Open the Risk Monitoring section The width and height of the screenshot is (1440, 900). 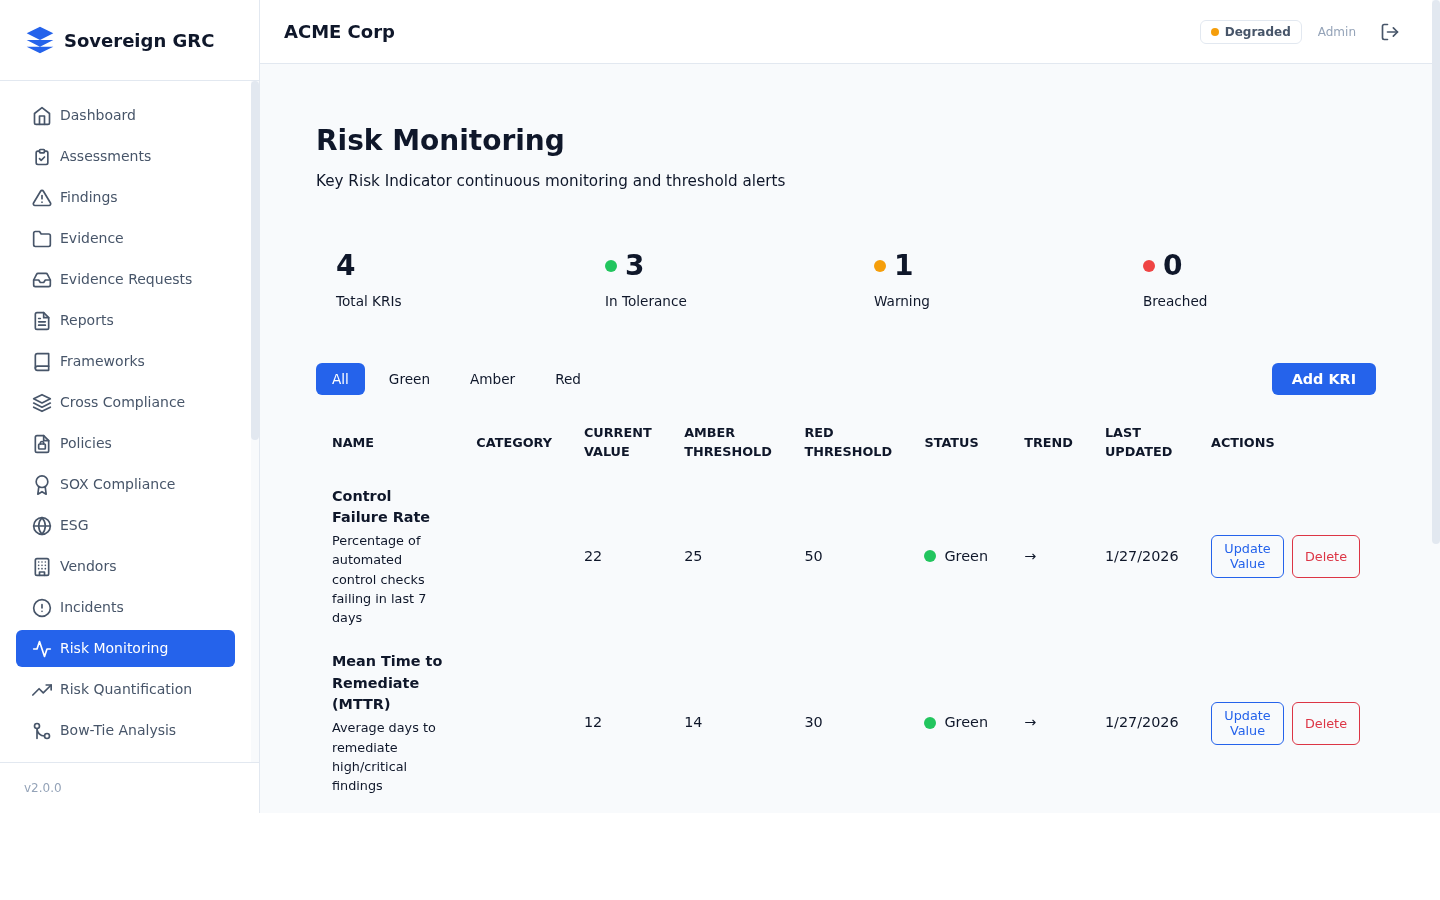pos(125,648)
